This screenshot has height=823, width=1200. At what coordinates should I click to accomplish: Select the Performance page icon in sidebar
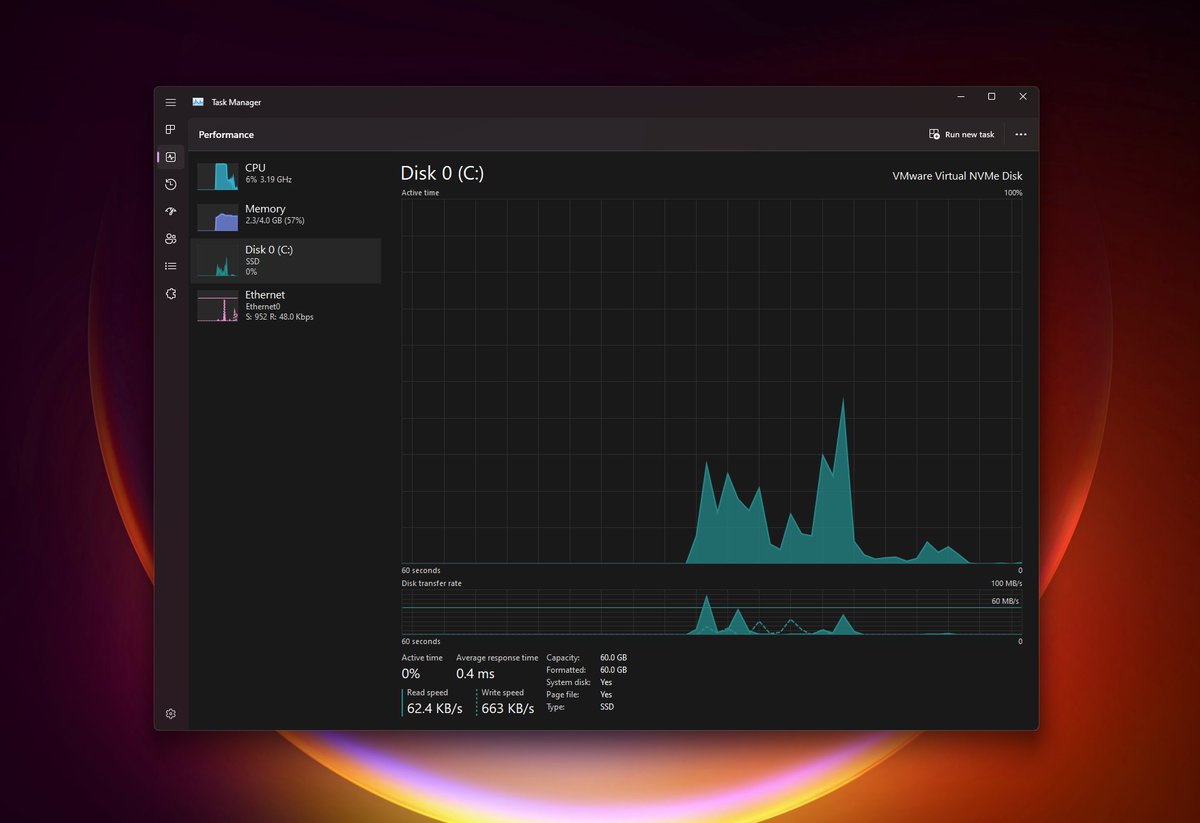(x=171, y=157)
